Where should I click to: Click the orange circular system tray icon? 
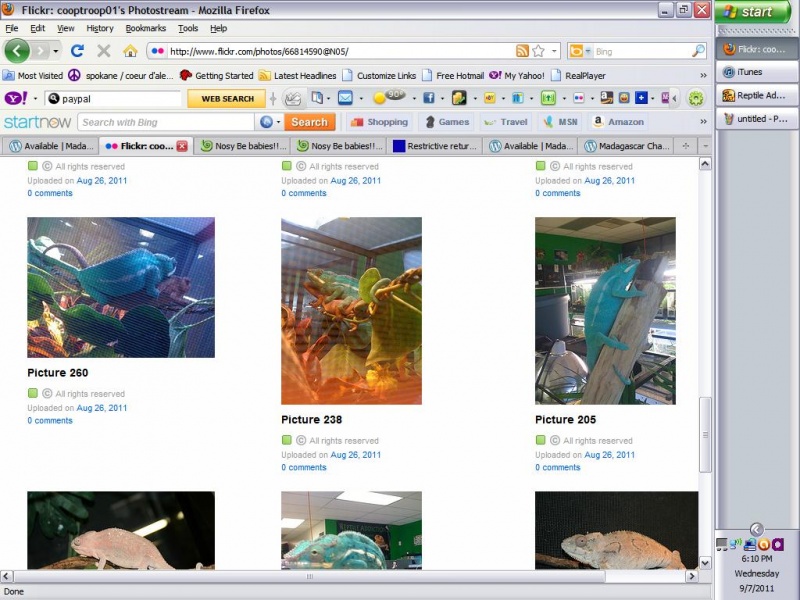(x=763, y=544)
